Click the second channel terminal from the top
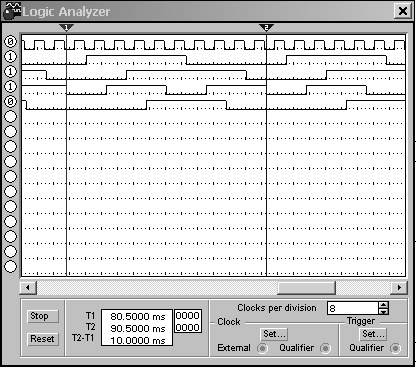Image resolution: width=416 pixels, height=367 pixels. pyautogui.click(x=10, y=57)
